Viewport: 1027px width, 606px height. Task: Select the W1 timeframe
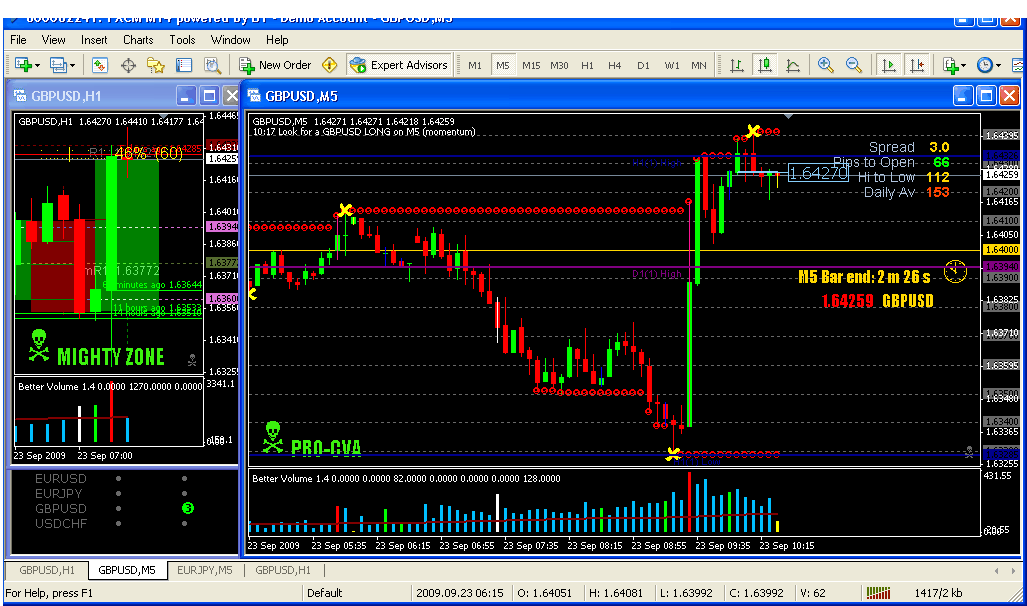pyautogui.click(x=672, y=65)
